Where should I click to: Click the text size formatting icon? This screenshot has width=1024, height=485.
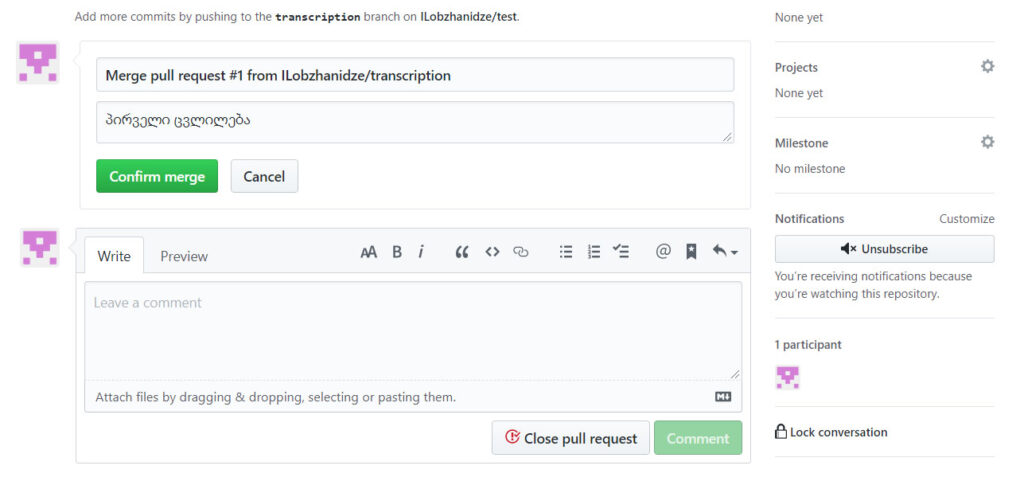tap(369, 252)
